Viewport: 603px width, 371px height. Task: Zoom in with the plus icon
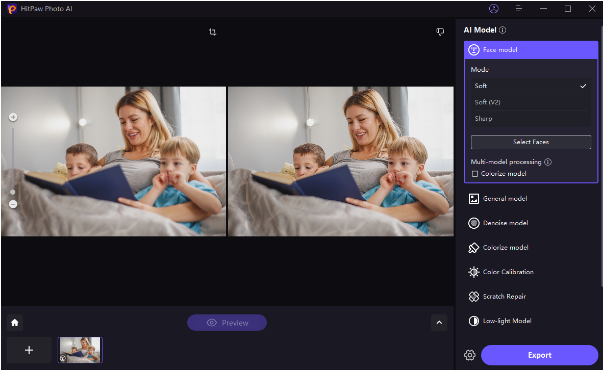[x=13, y=117]
